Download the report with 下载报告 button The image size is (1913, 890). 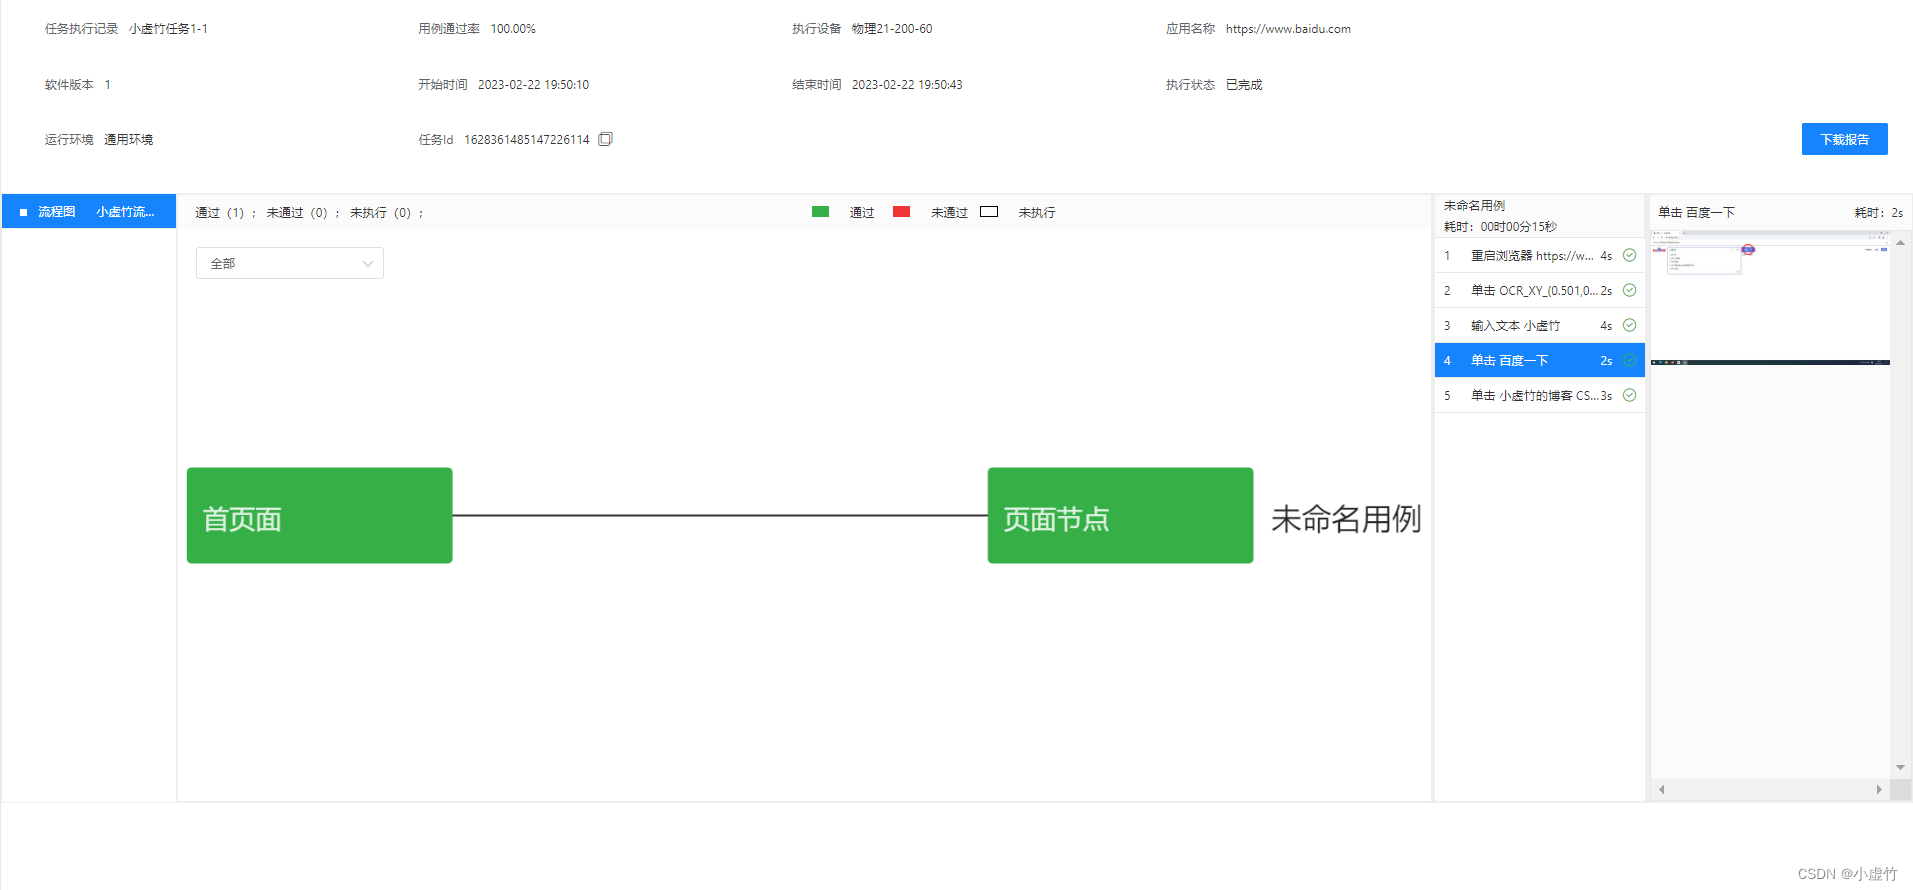[x=1844, y=139]
